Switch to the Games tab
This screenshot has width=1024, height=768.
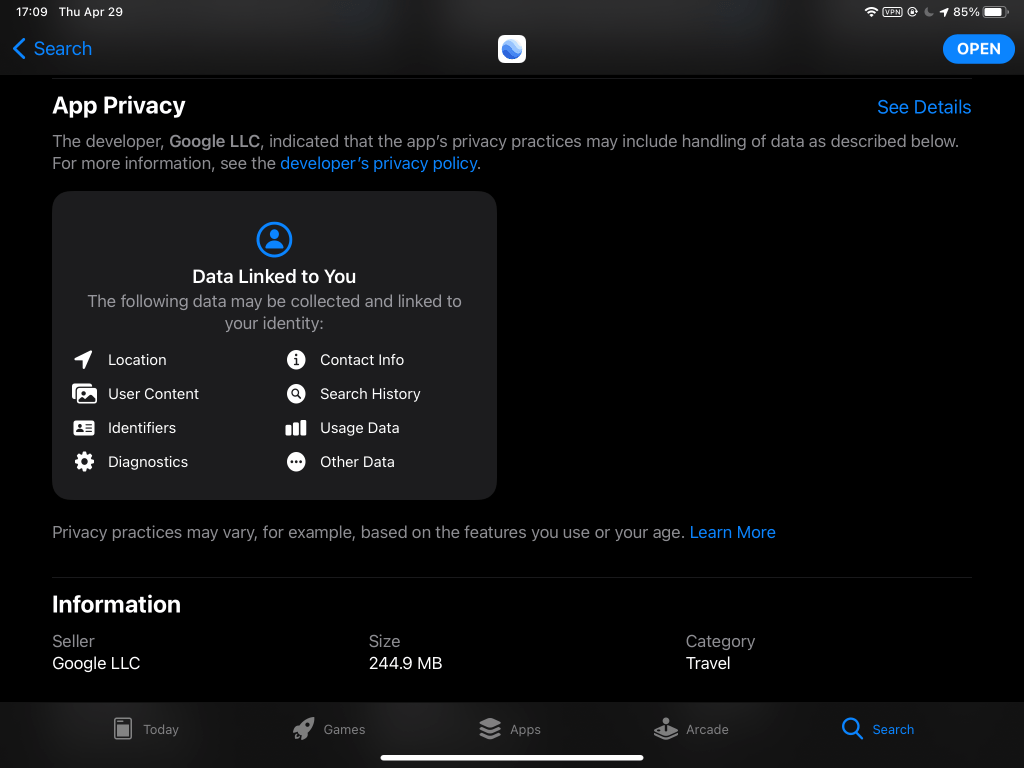click(x=329, y=729)
